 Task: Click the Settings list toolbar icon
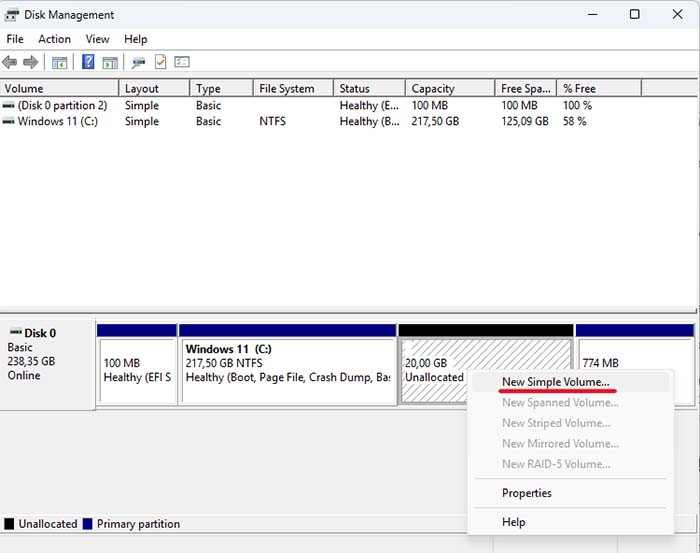coord(182,62)
